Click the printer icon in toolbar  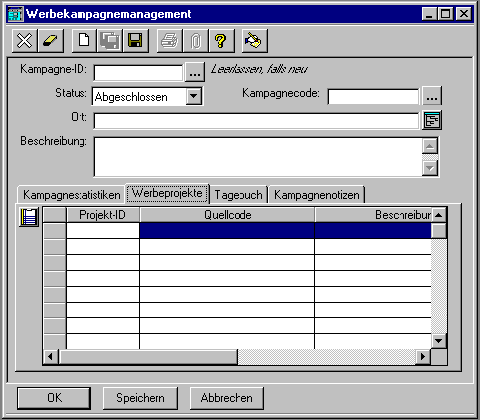pos(170,41)
